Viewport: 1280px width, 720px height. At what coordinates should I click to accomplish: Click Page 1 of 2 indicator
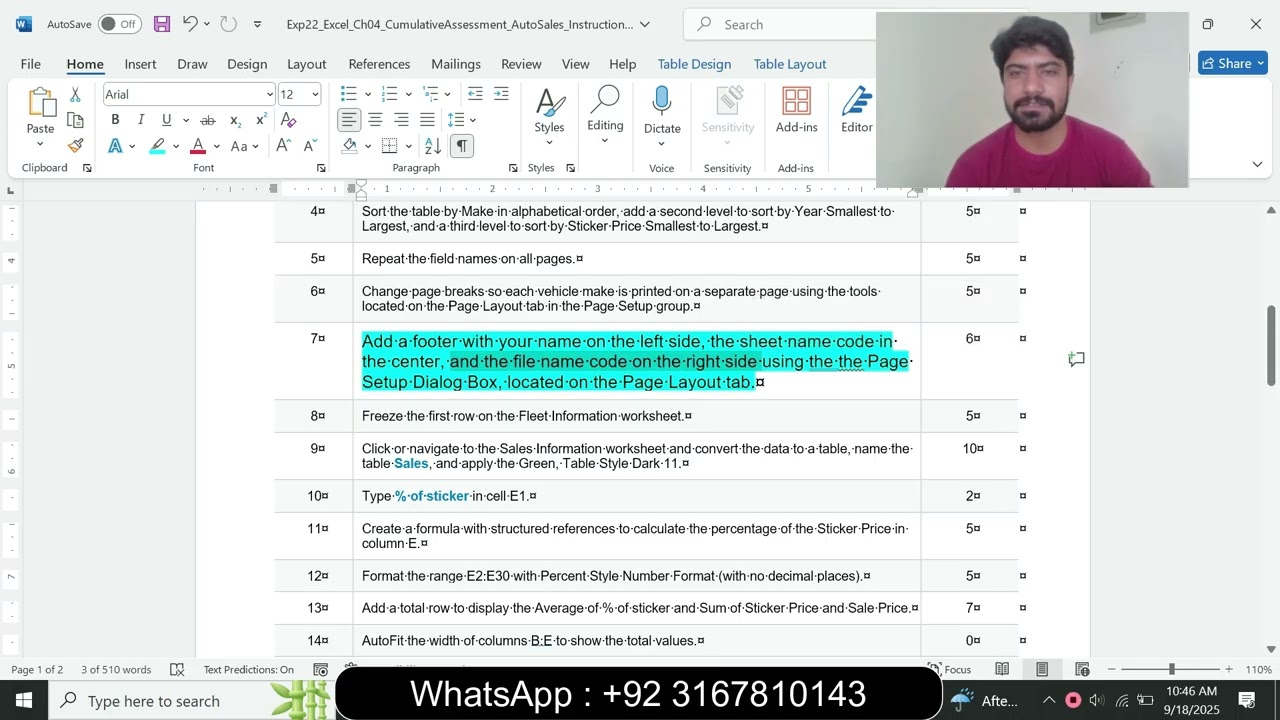point(37,669)
